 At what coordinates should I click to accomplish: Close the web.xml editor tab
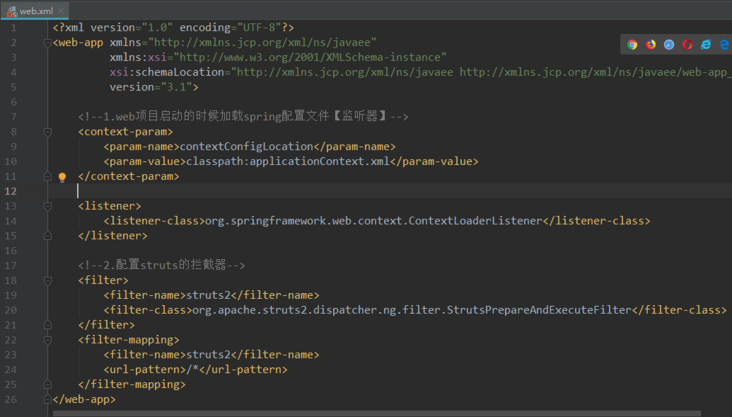(x=61, y=11)
